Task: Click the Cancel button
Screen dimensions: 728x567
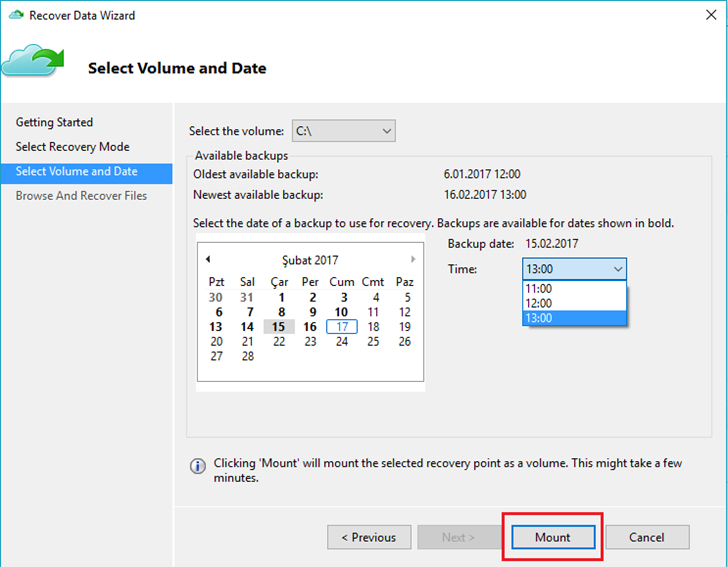Action: tap(647, 537)
